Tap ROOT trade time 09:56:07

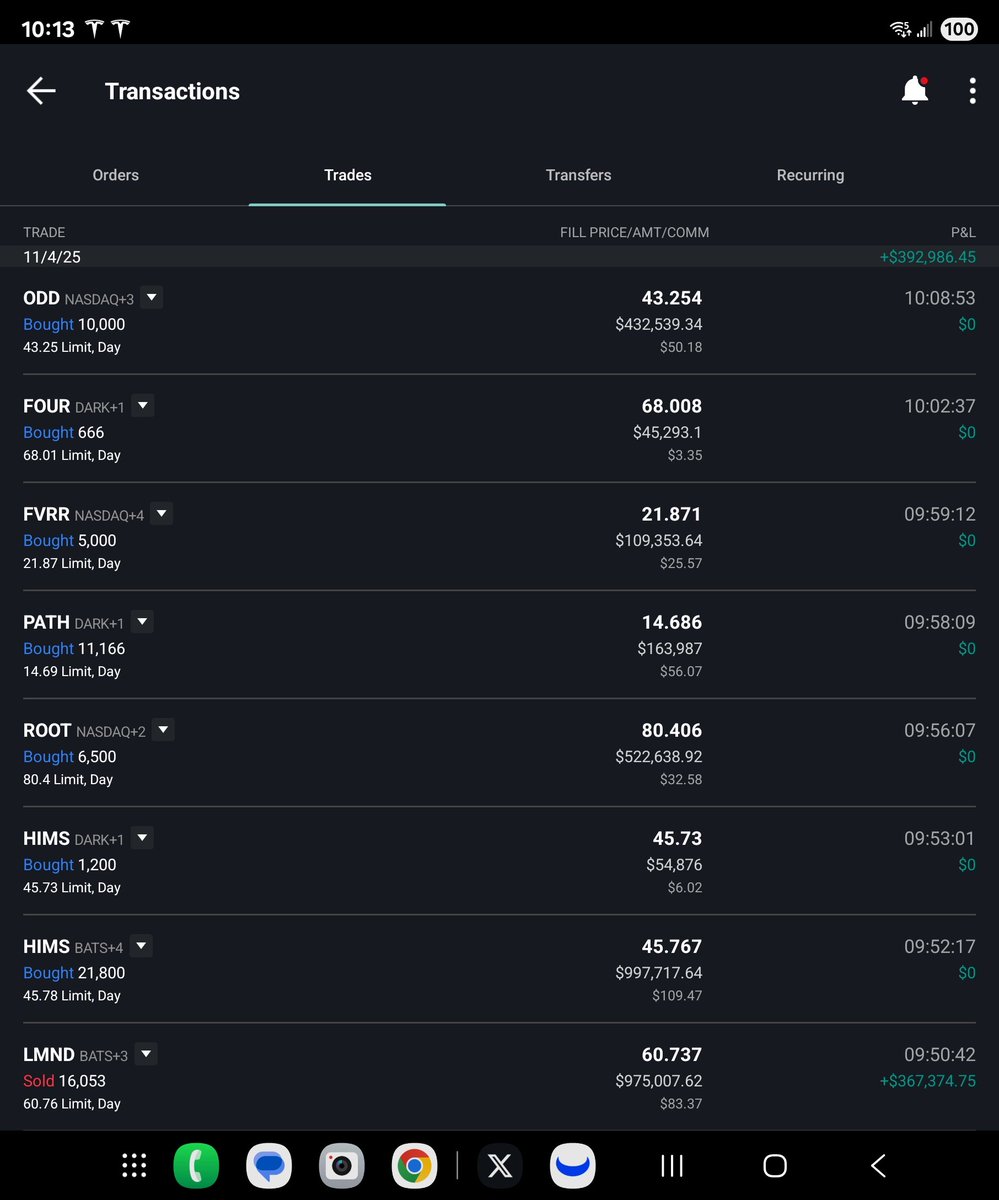940,730
